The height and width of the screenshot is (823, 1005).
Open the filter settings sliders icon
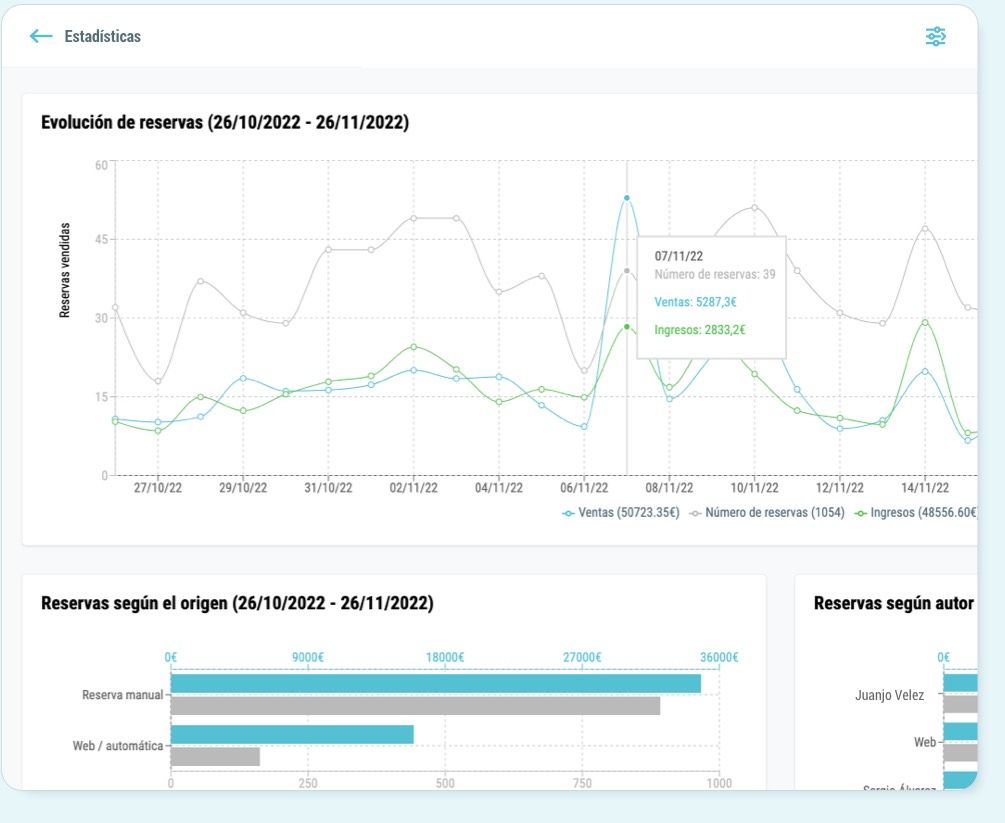coord(935,37)
